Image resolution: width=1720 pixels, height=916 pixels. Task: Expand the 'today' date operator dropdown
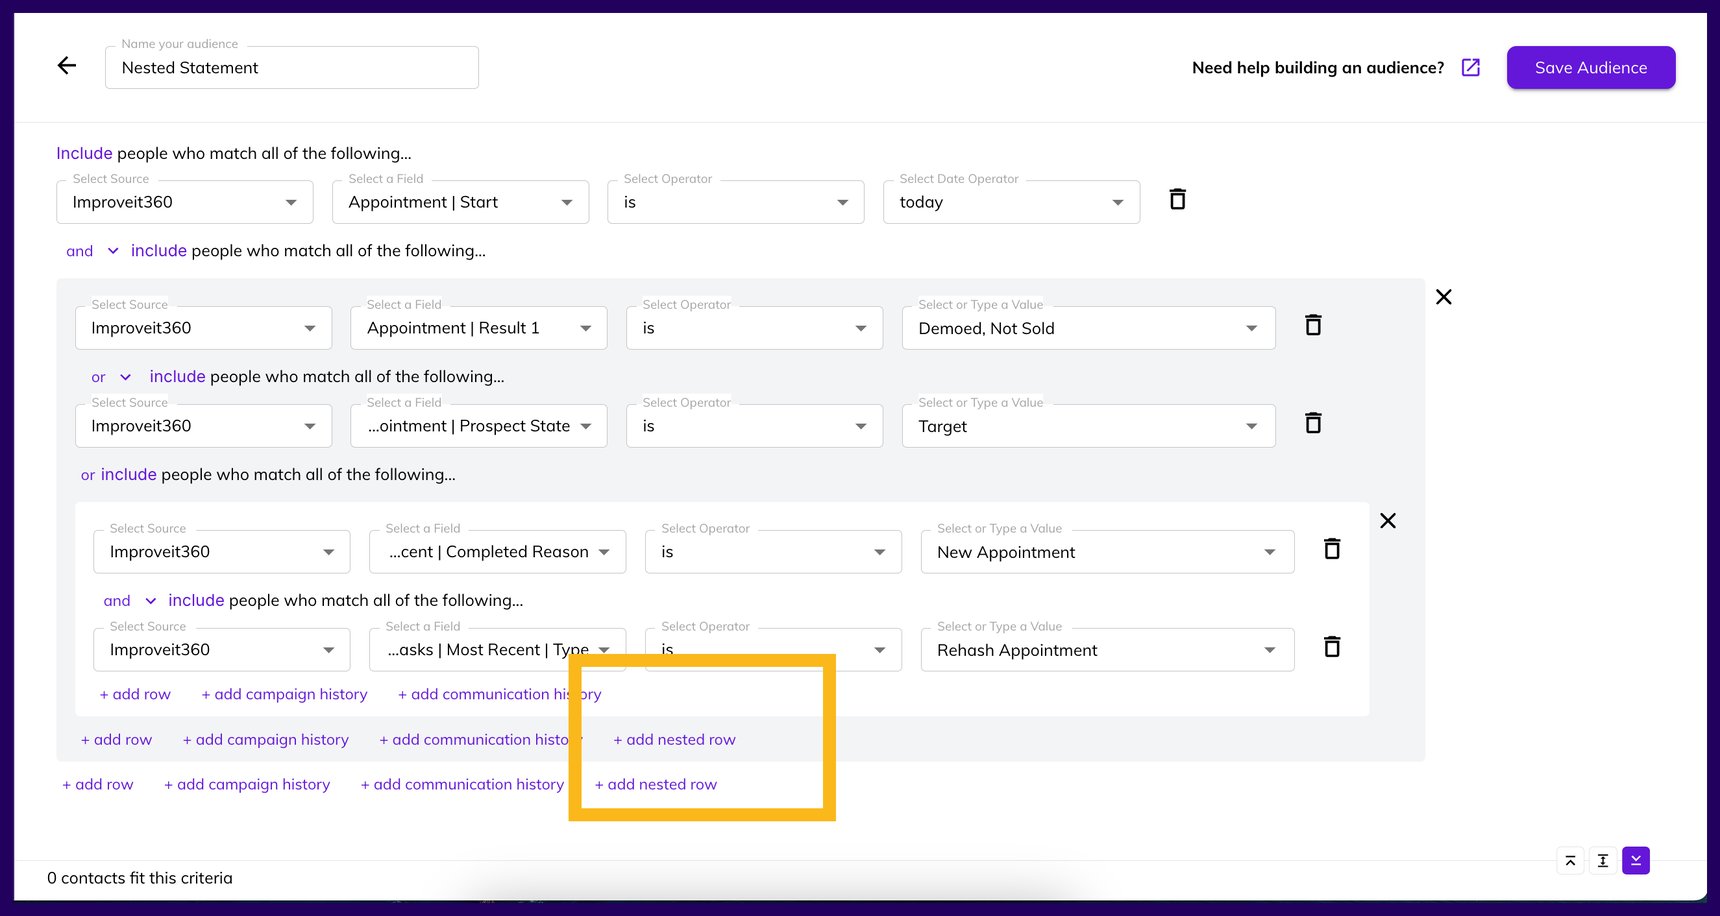[x=1010, y=201]
